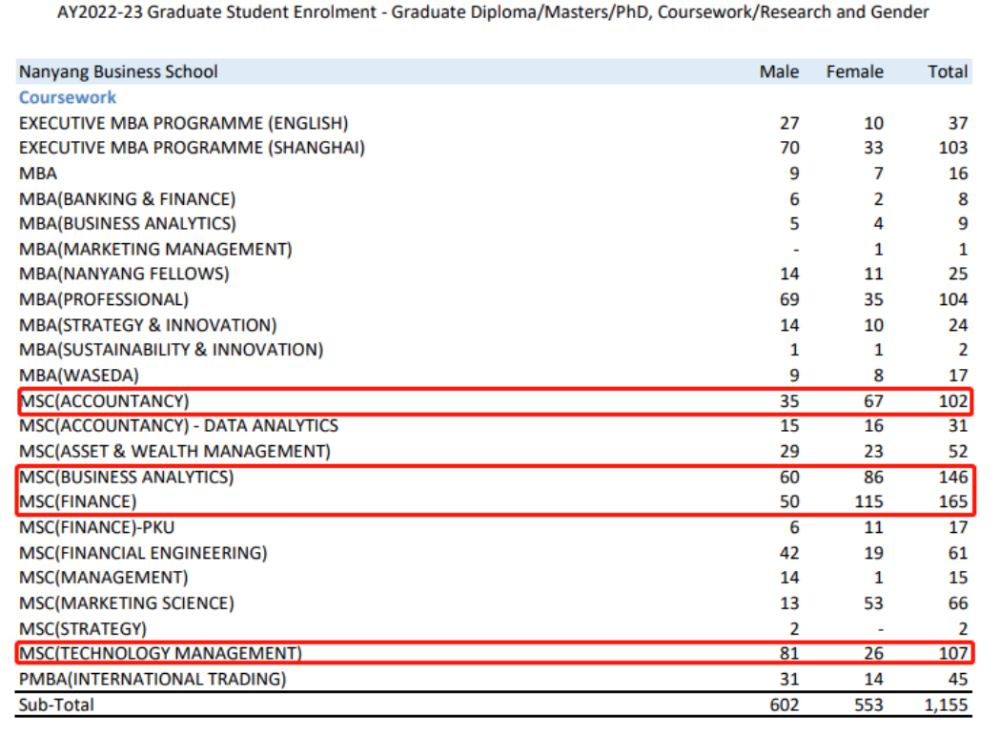Select EXECUTIVE MBA PROGRAMME (SHANGHAI) row label
1000x732 pixels.
(x=191, y=148)
